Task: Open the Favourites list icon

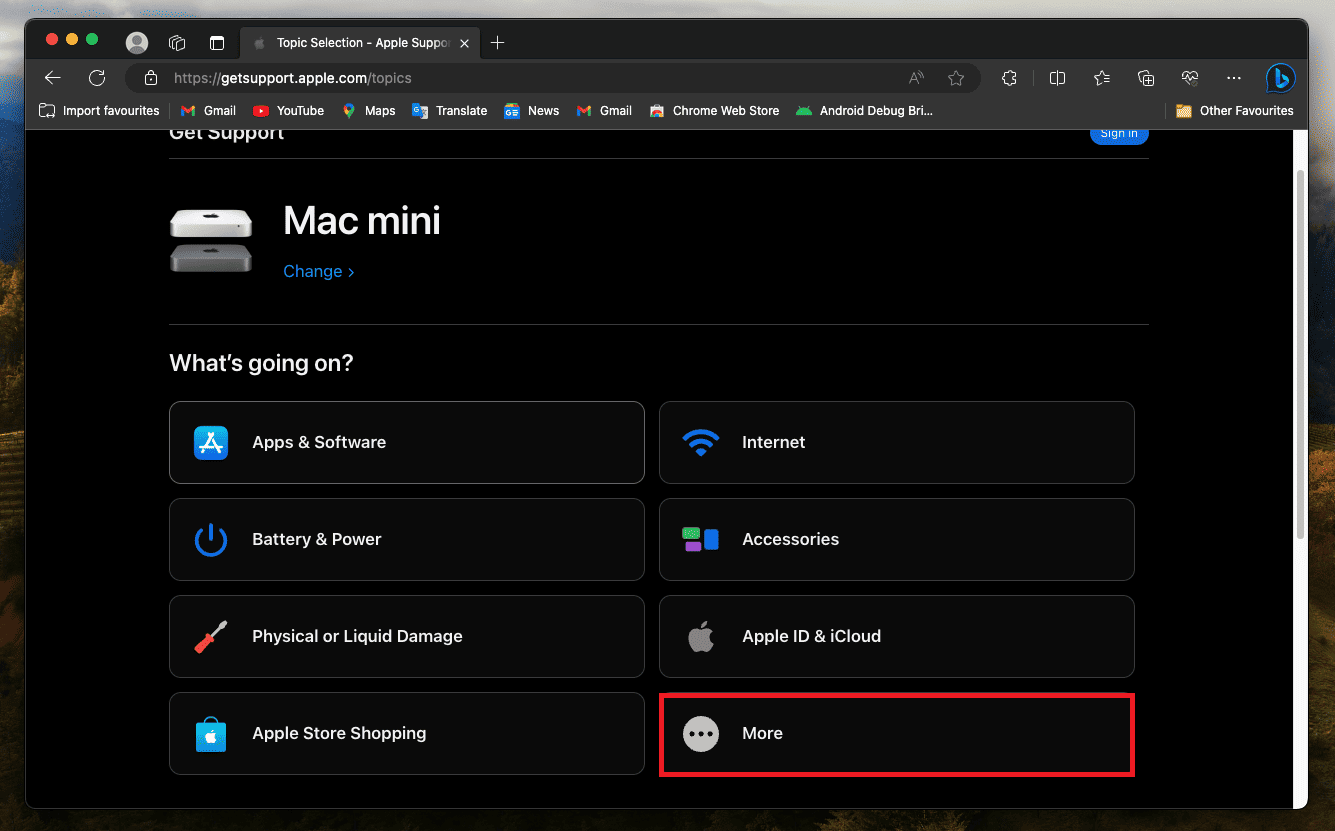Action: (x=1102, y=78)
